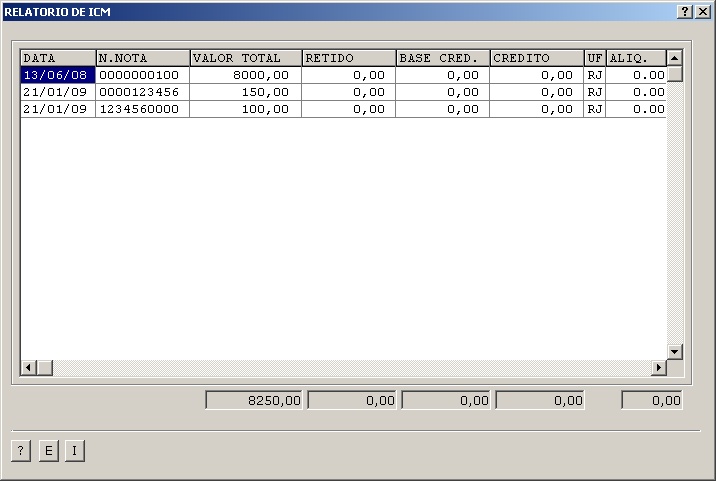Click the N.NOTA column header
This screenshot has height=481, width=716.
142,58
